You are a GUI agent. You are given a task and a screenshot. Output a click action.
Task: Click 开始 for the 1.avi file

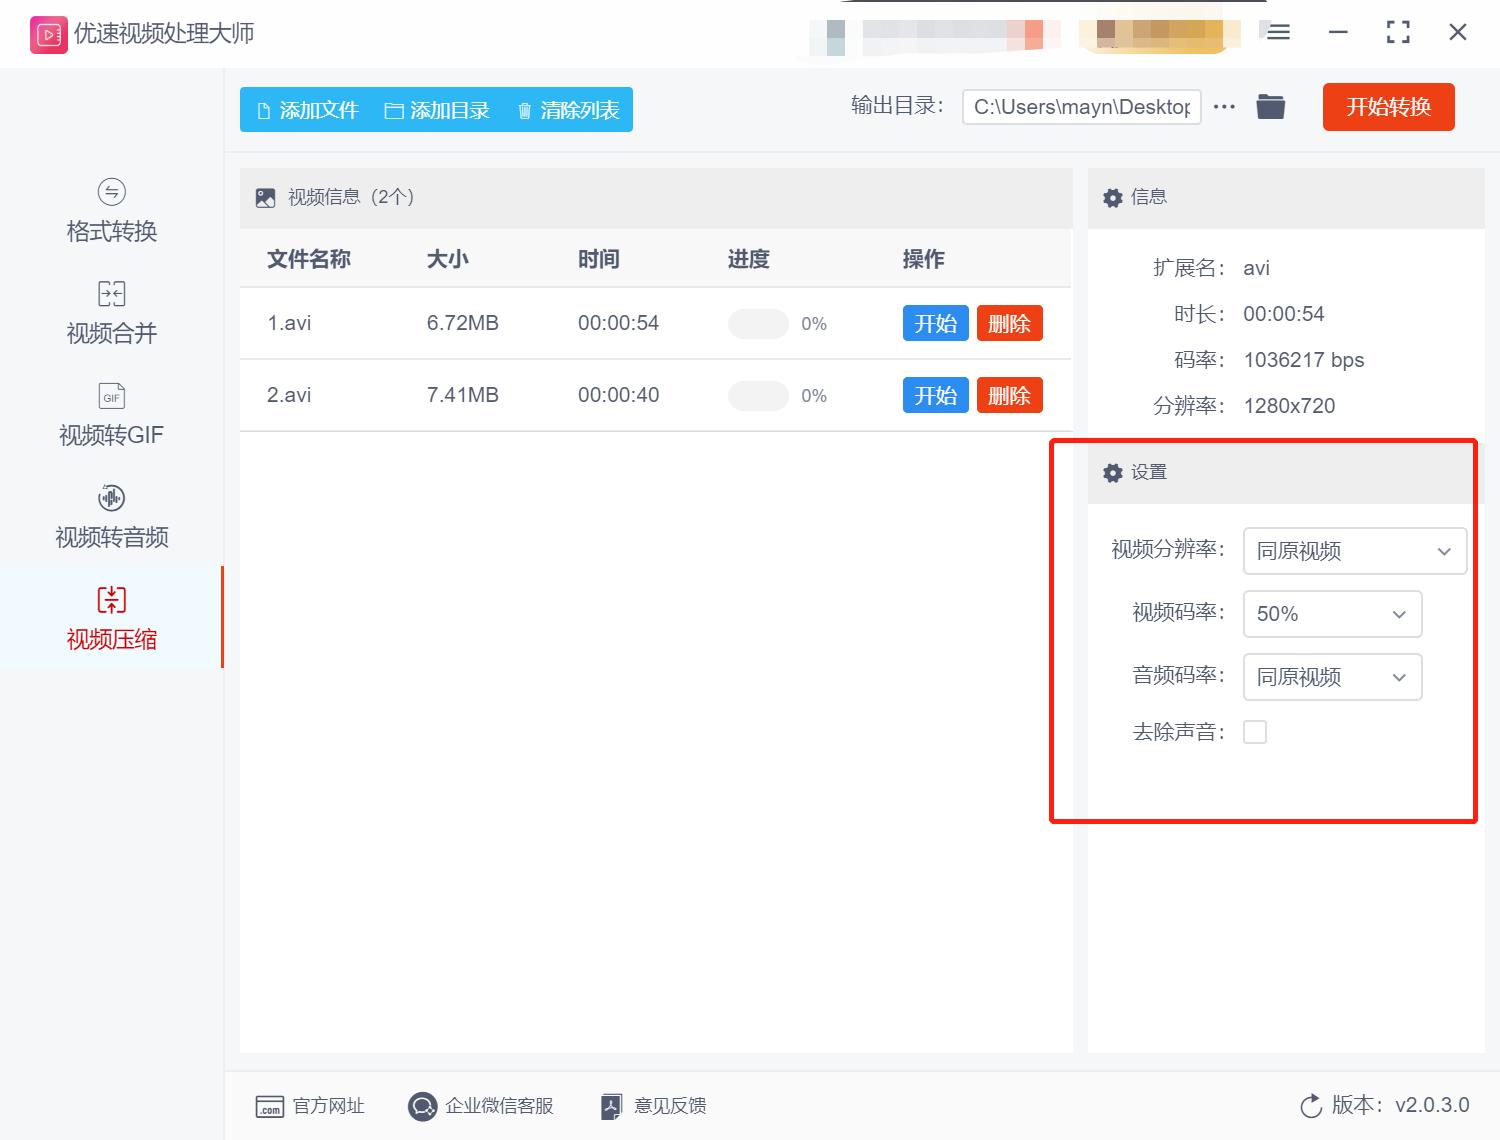click(935, 323)
